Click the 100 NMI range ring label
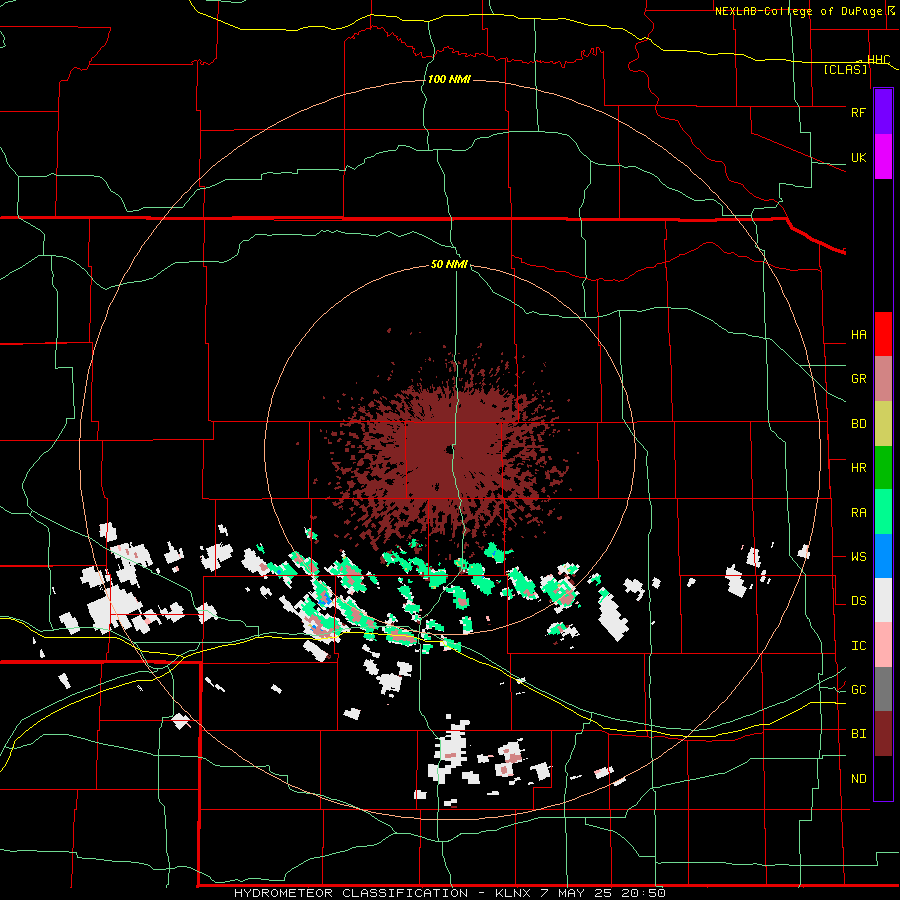This screenshot has width=900, height=900. (x=449, y=79)
